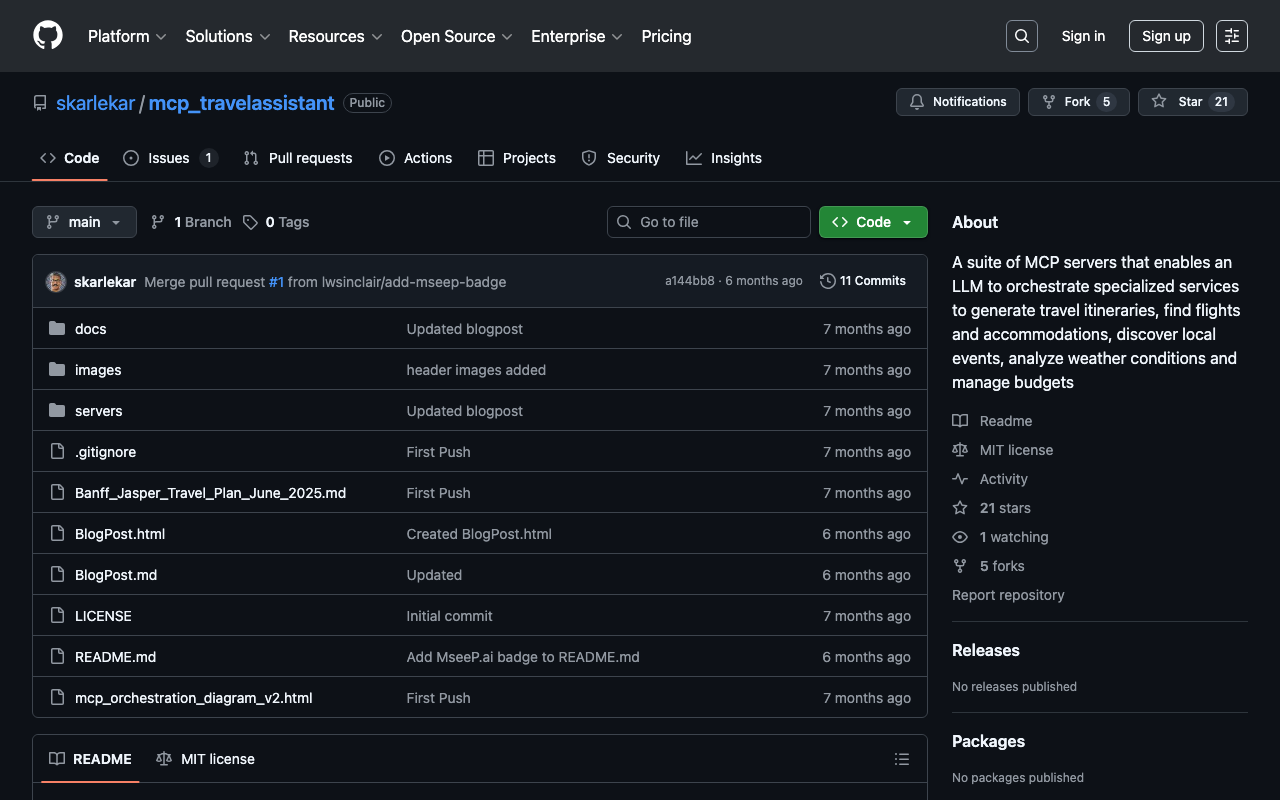Open README outline list icon
The width and height of the screenshot is (1280, 800).
click(x=901, y=759)
